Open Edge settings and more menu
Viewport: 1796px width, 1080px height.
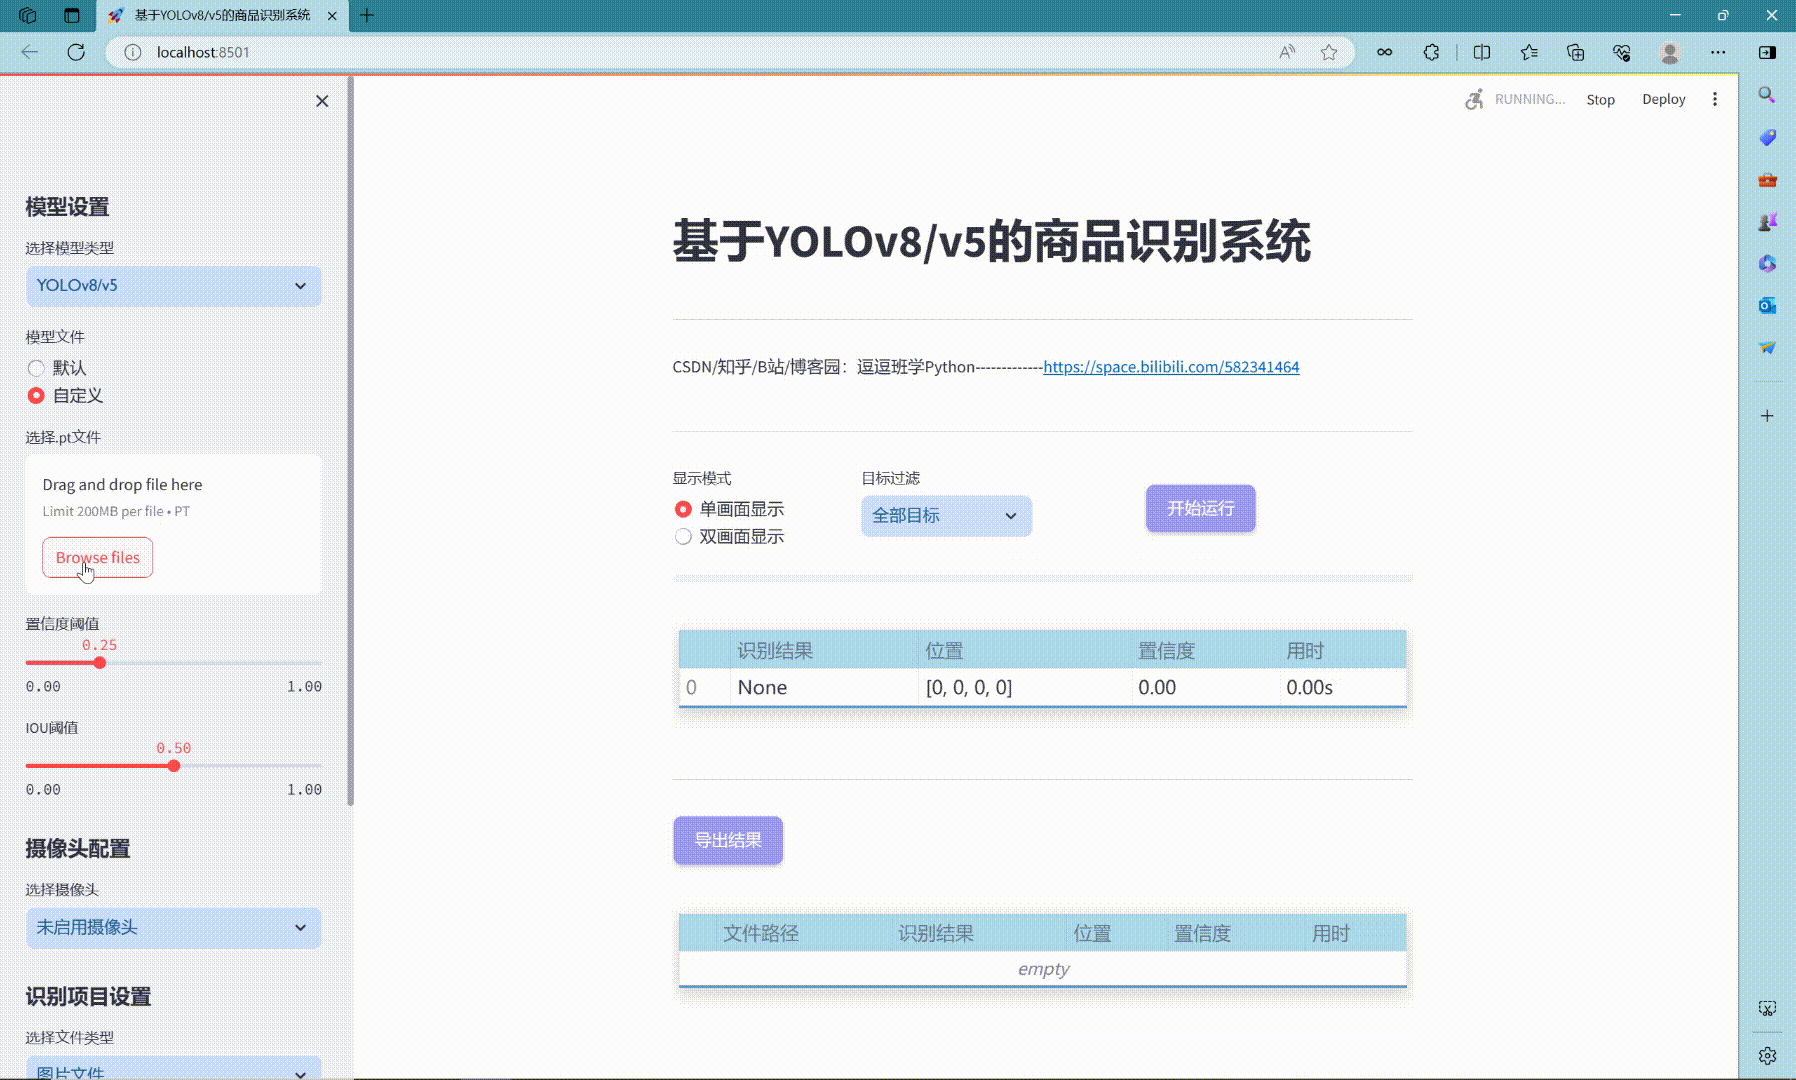point(1718,52)
